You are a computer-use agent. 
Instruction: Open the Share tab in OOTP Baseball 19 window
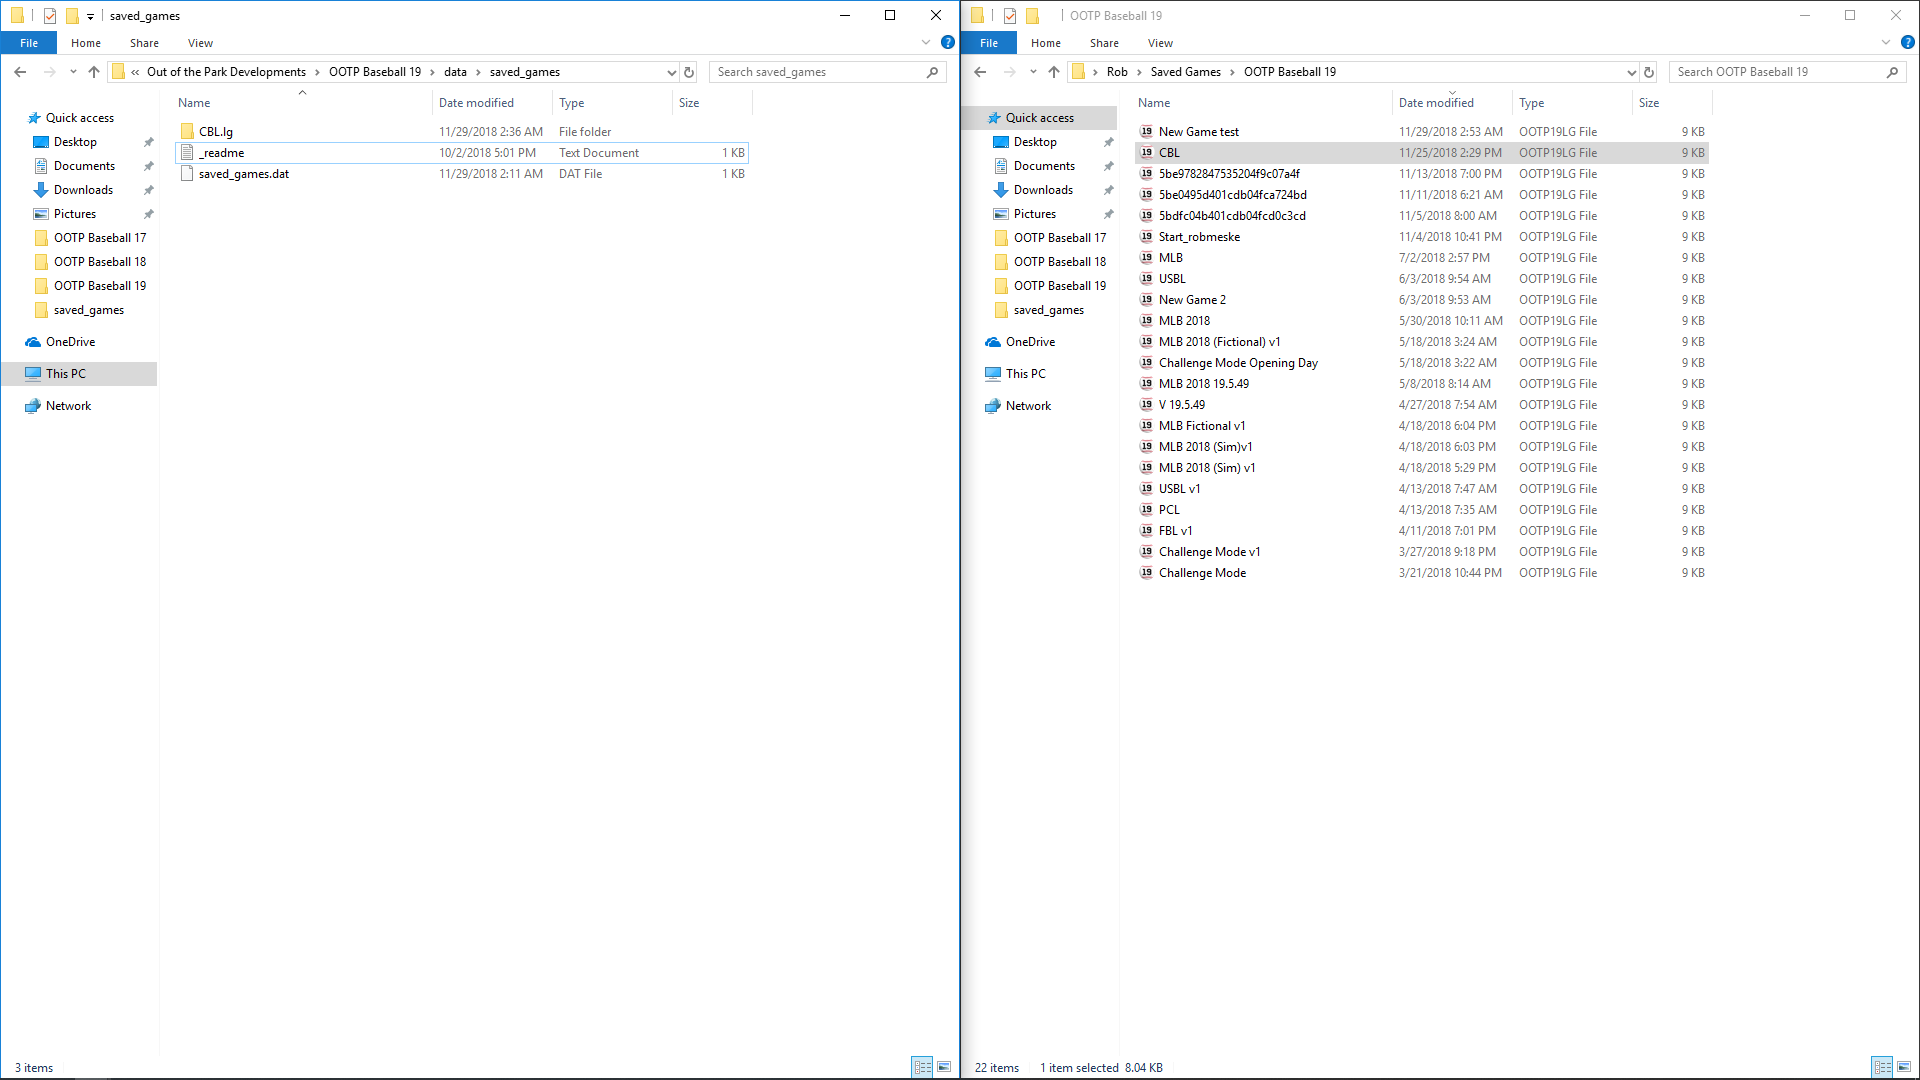coord(1104,43)
